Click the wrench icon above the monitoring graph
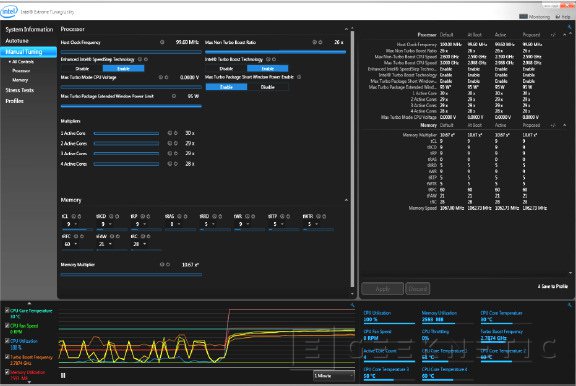This screenshot has width=576, height=386. 352,305
